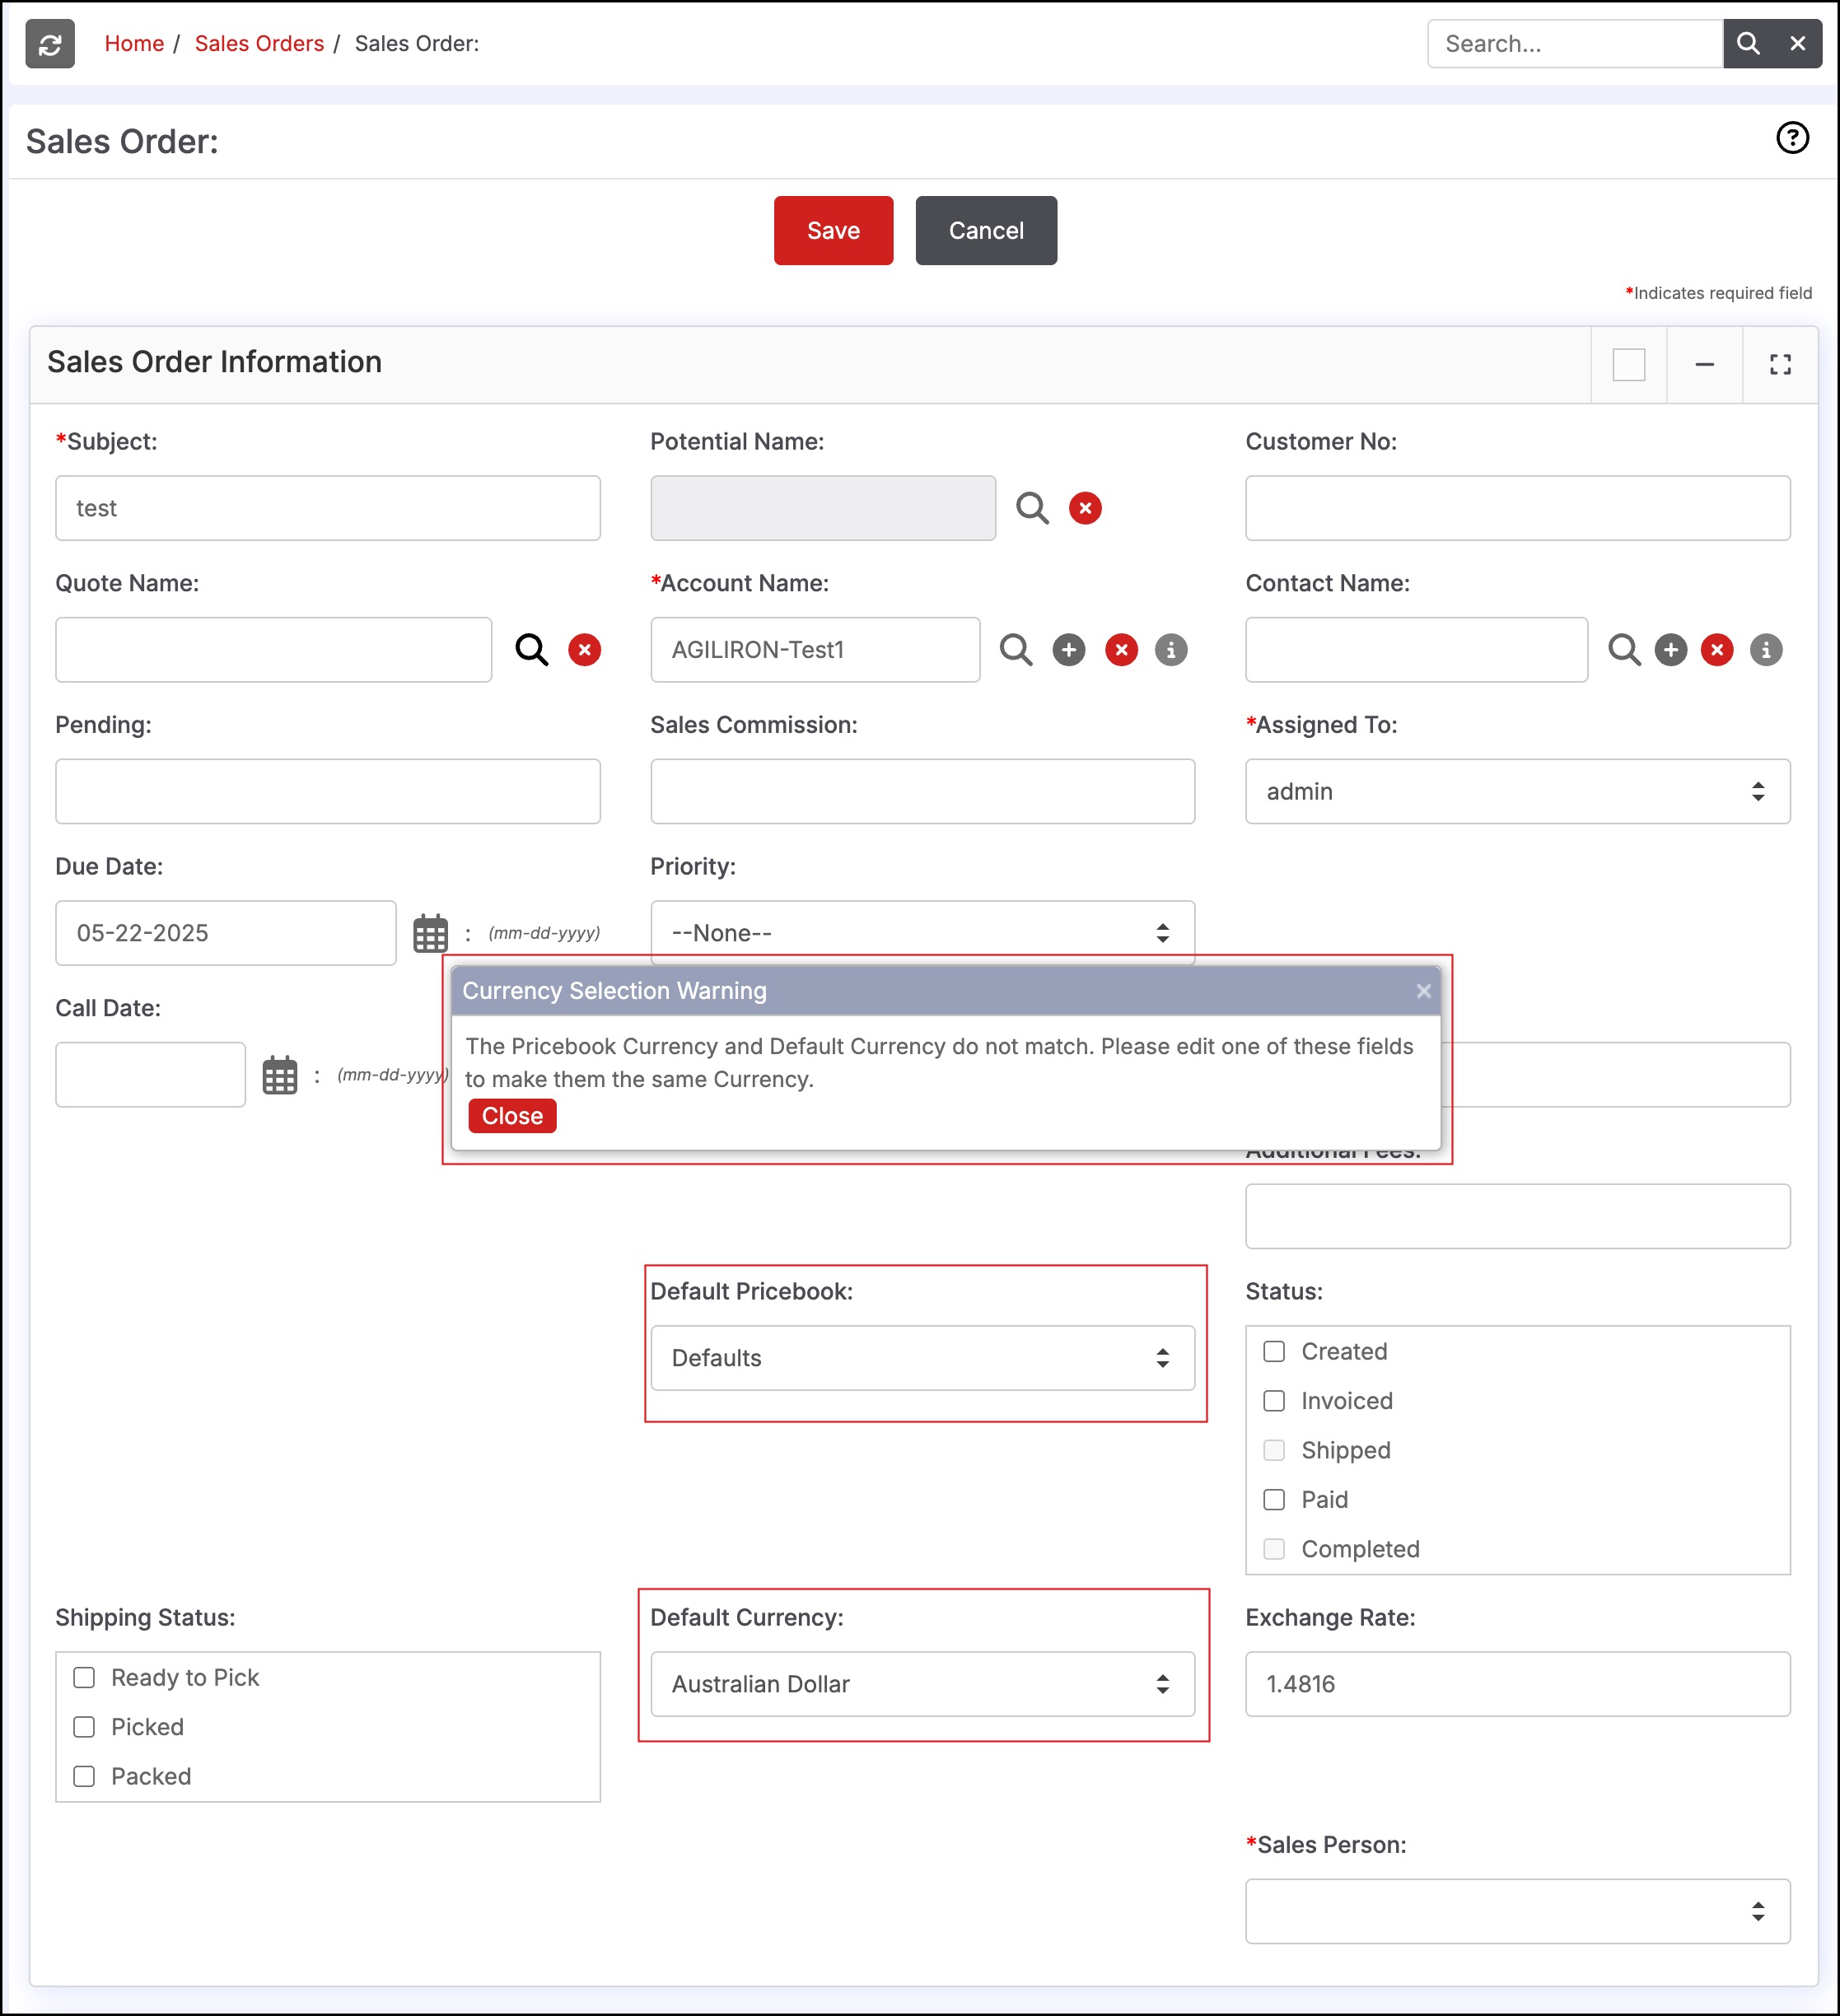Go to Sales Orders breadcrumb link
Screen dimensions: 1840x2016
click(x=259, y=44)
